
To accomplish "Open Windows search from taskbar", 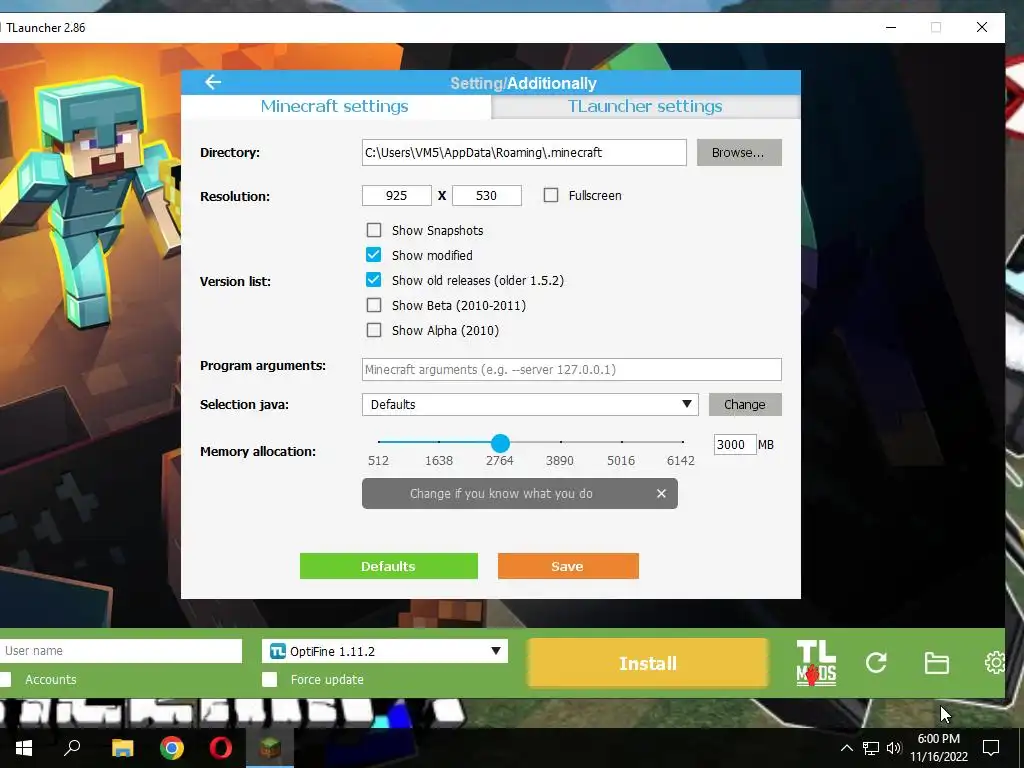I will pos(72,748).
